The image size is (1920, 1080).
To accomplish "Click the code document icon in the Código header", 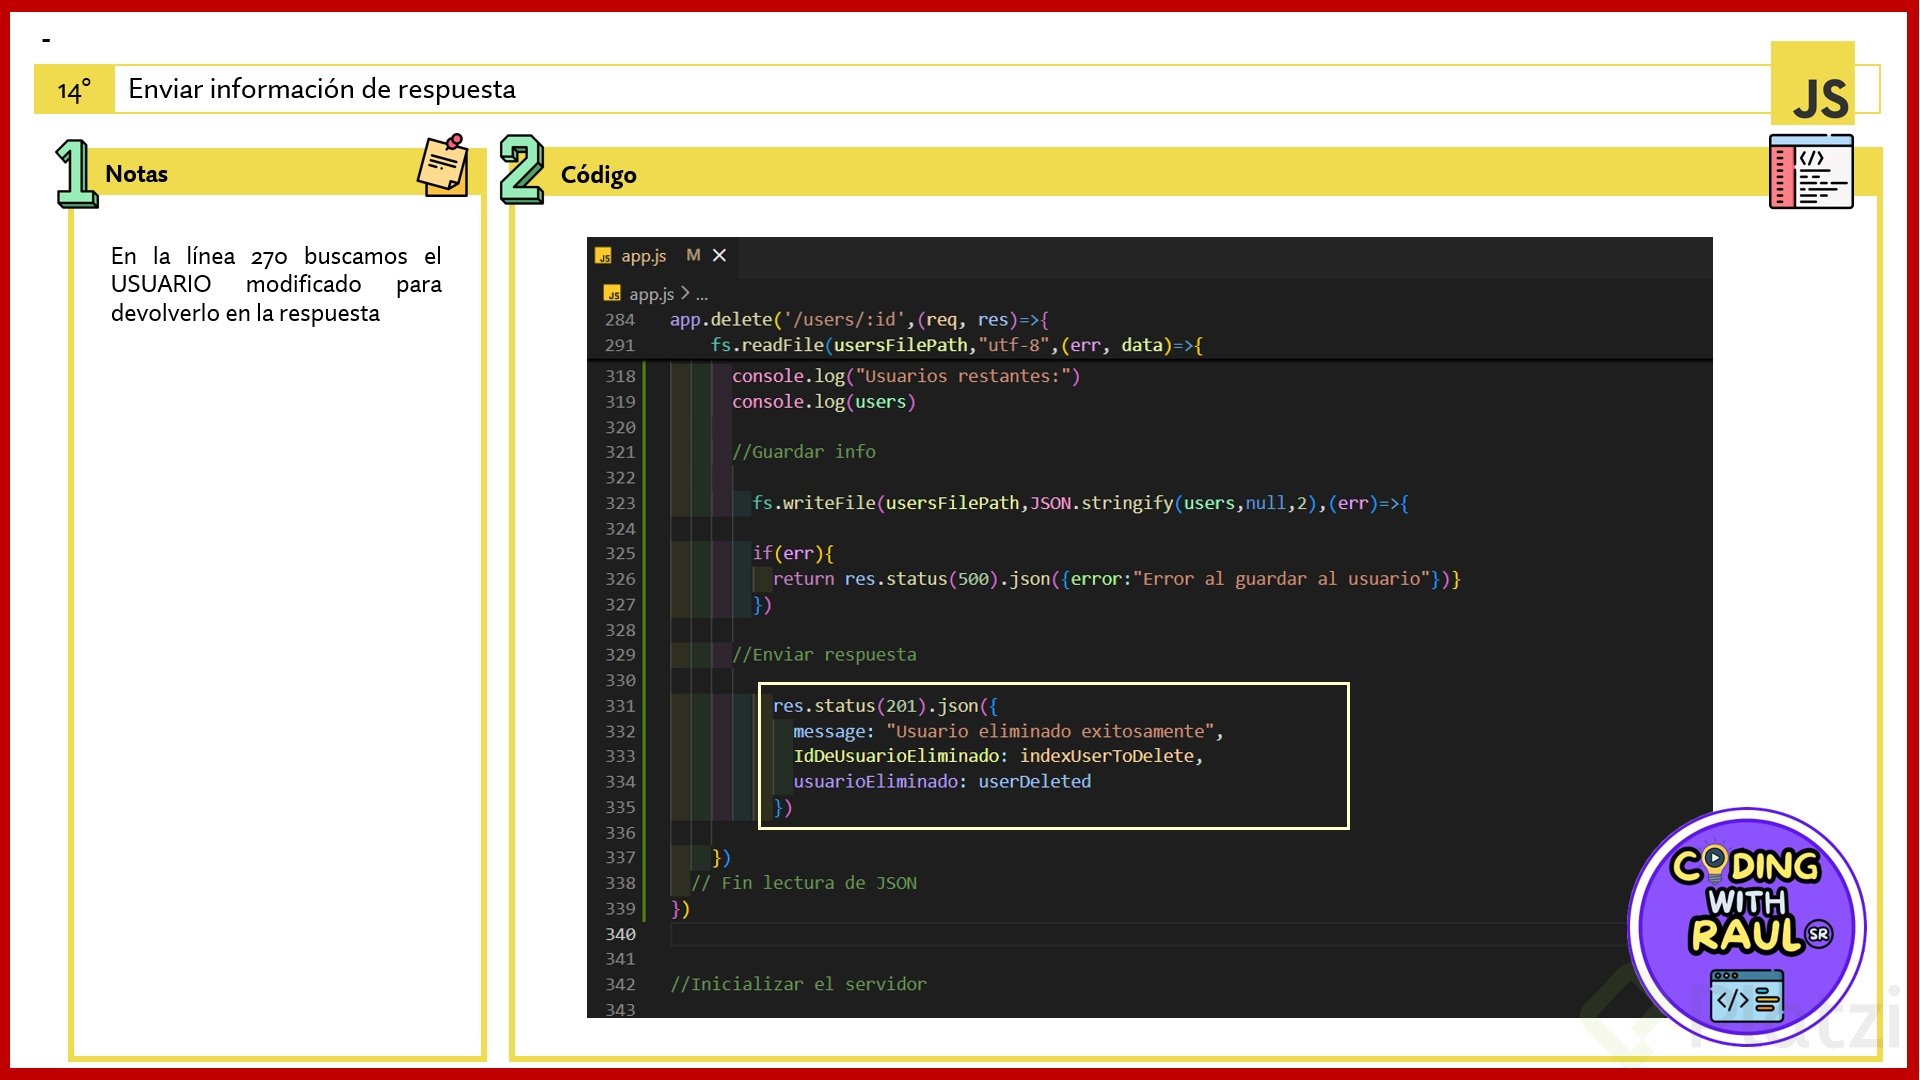I will (x=1810, y=172).
